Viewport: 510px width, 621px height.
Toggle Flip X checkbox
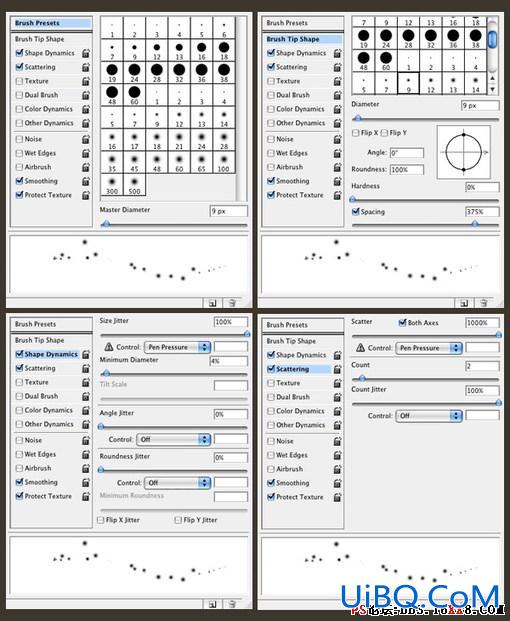(x=356, y=133)
